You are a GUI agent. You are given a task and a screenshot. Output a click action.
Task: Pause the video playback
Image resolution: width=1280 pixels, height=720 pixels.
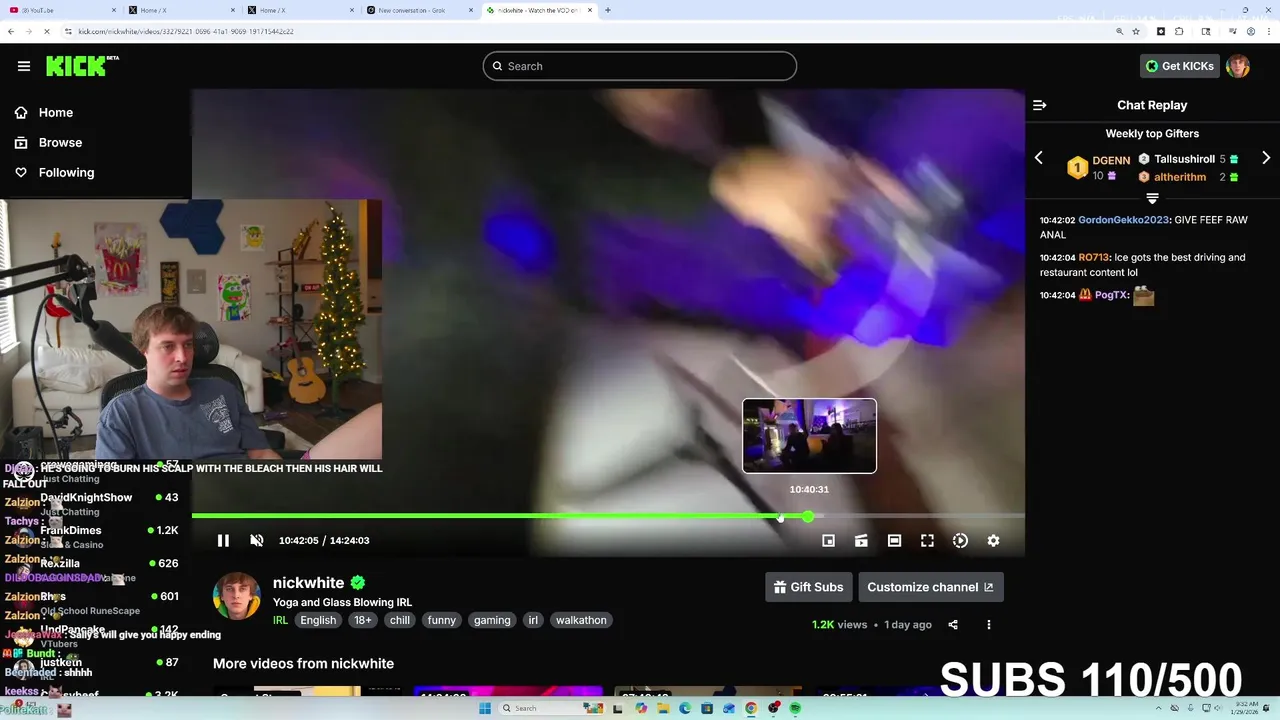[x=223, y=540]
